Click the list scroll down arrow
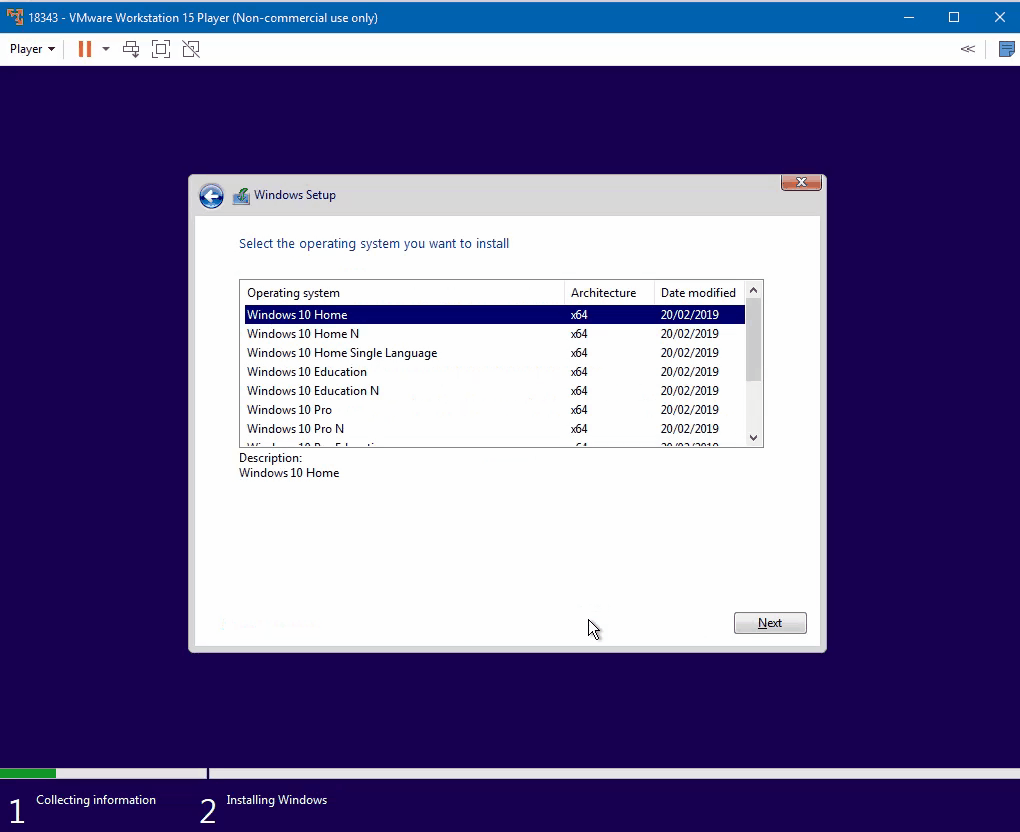The image size is (1020, 832). coord(753,438)
